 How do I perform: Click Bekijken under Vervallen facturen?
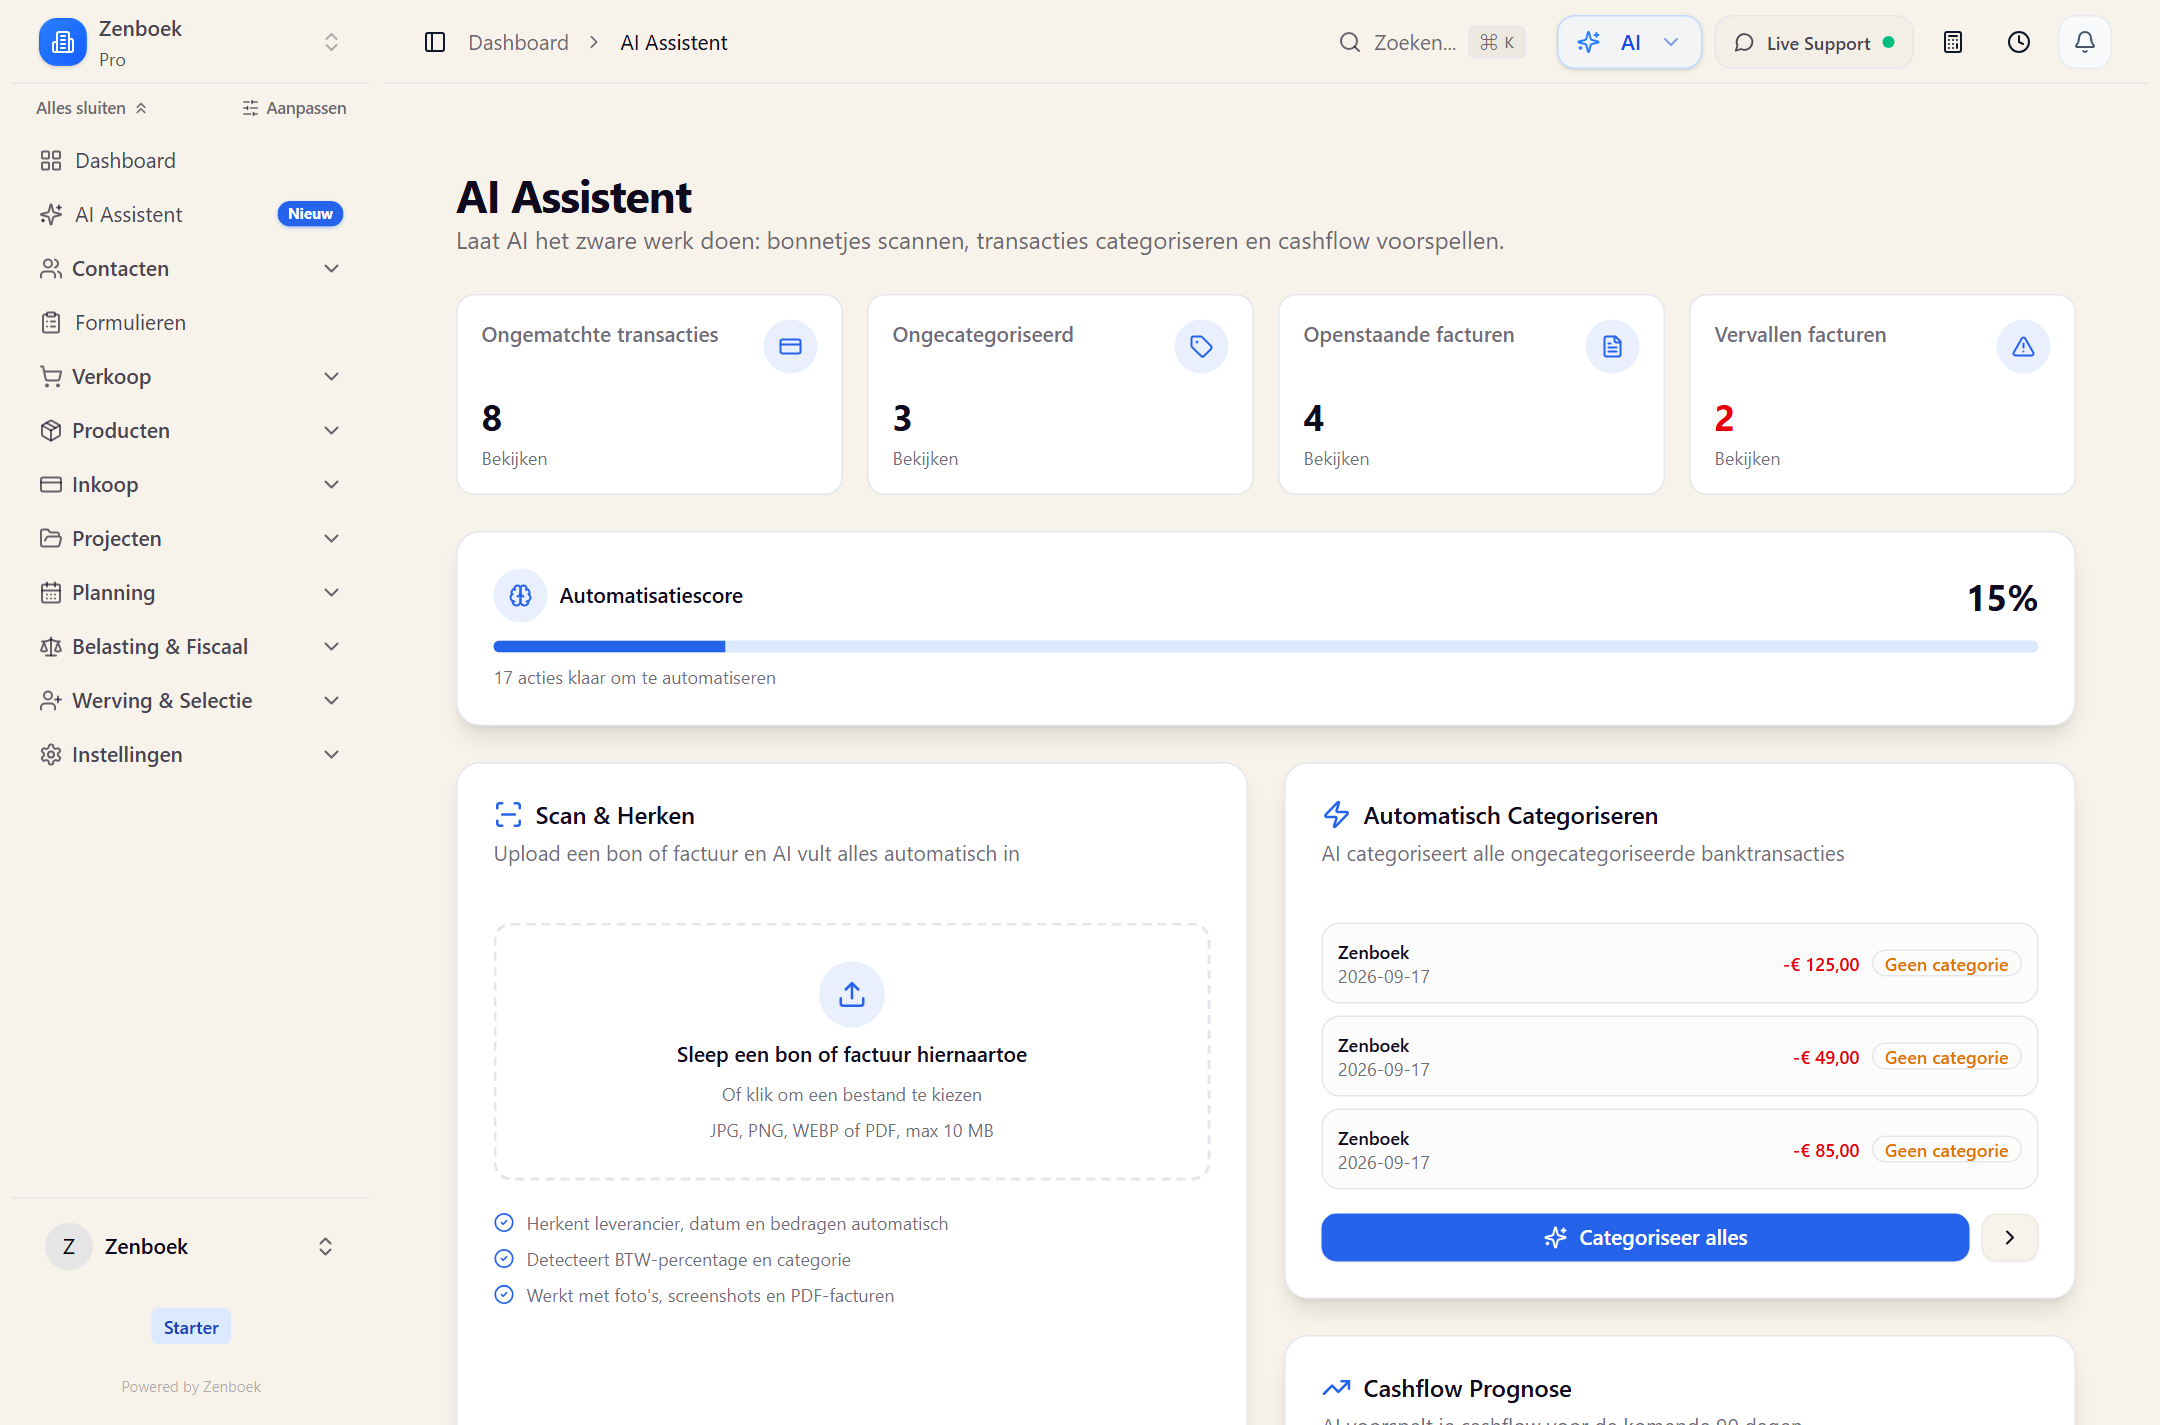pos(1747,458)
